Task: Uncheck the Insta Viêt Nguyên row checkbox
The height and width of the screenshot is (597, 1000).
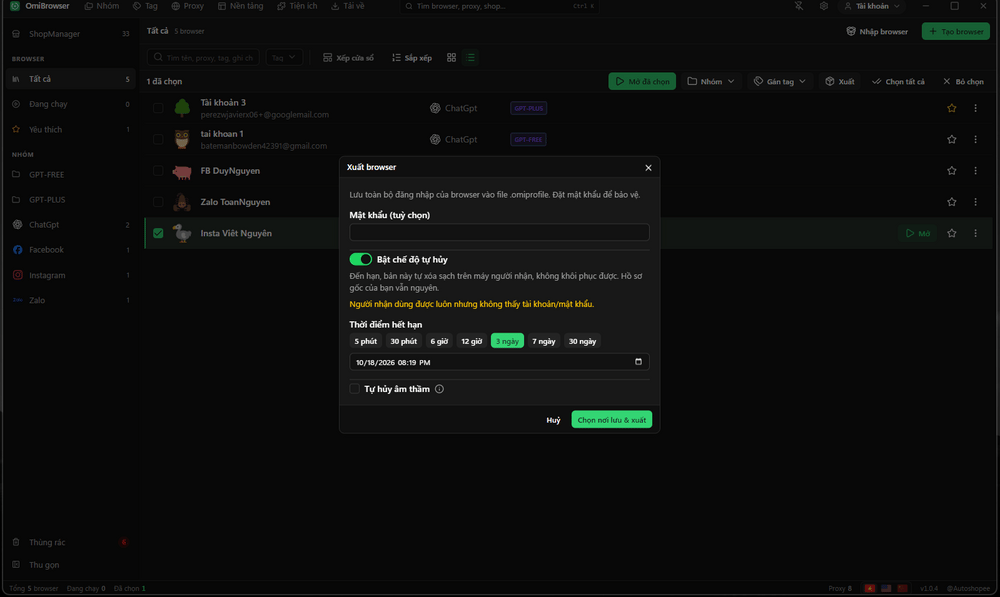Action: (x=158, y=233)
